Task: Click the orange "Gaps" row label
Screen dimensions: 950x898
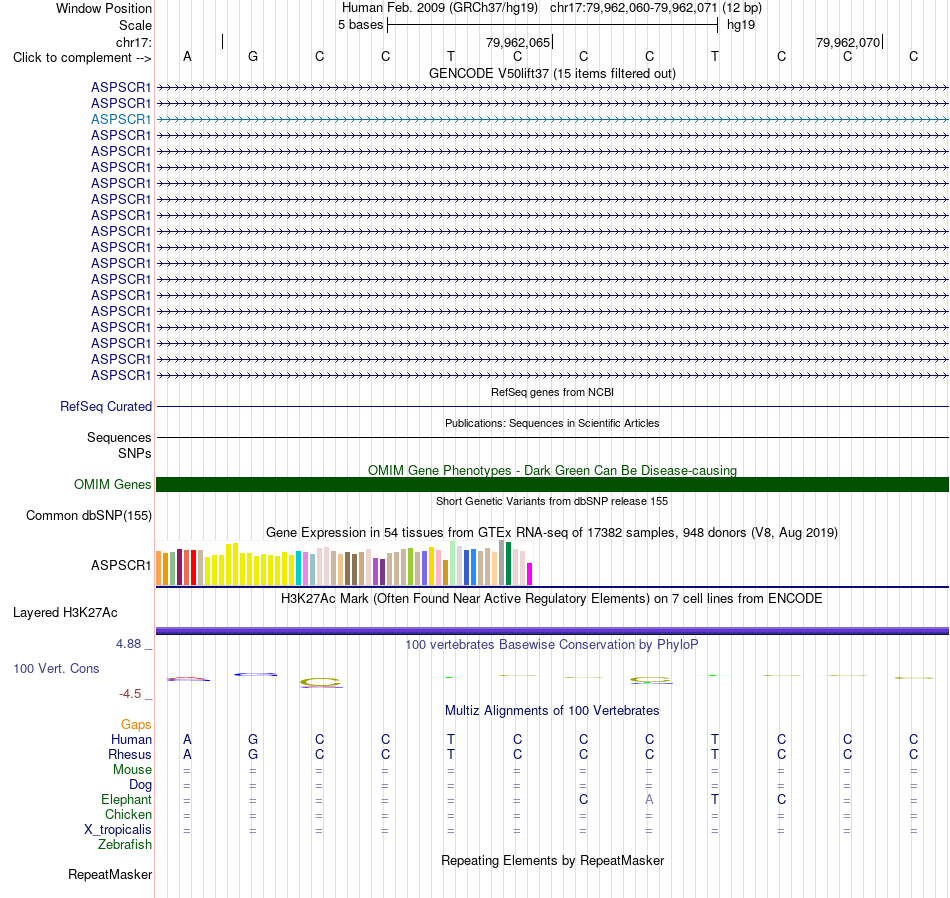Action: [136, 725]
